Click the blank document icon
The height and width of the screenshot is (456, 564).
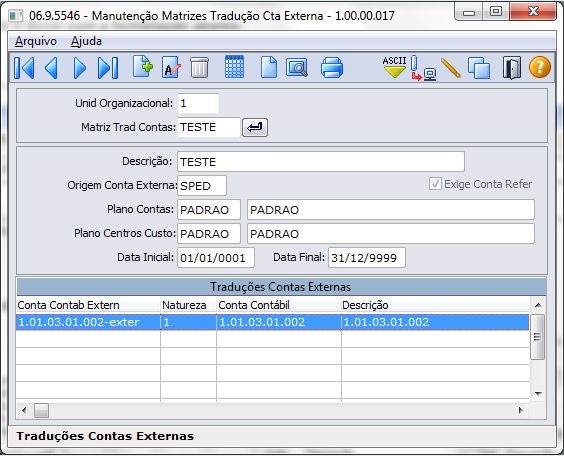coord(269,67)
